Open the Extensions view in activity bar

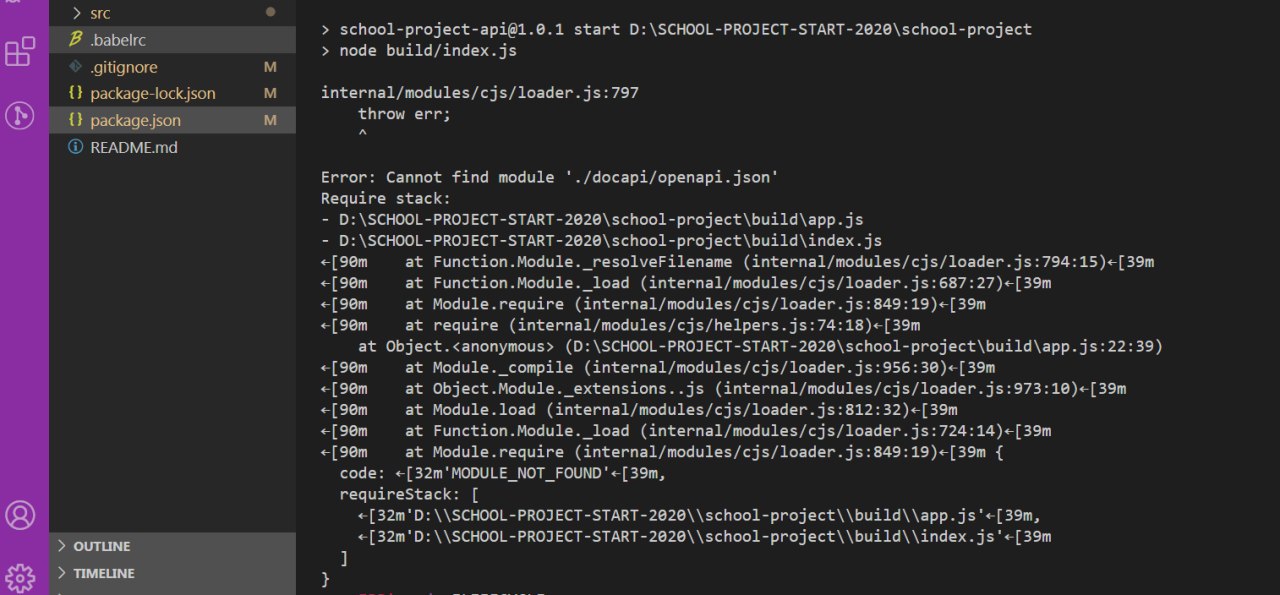20,52
